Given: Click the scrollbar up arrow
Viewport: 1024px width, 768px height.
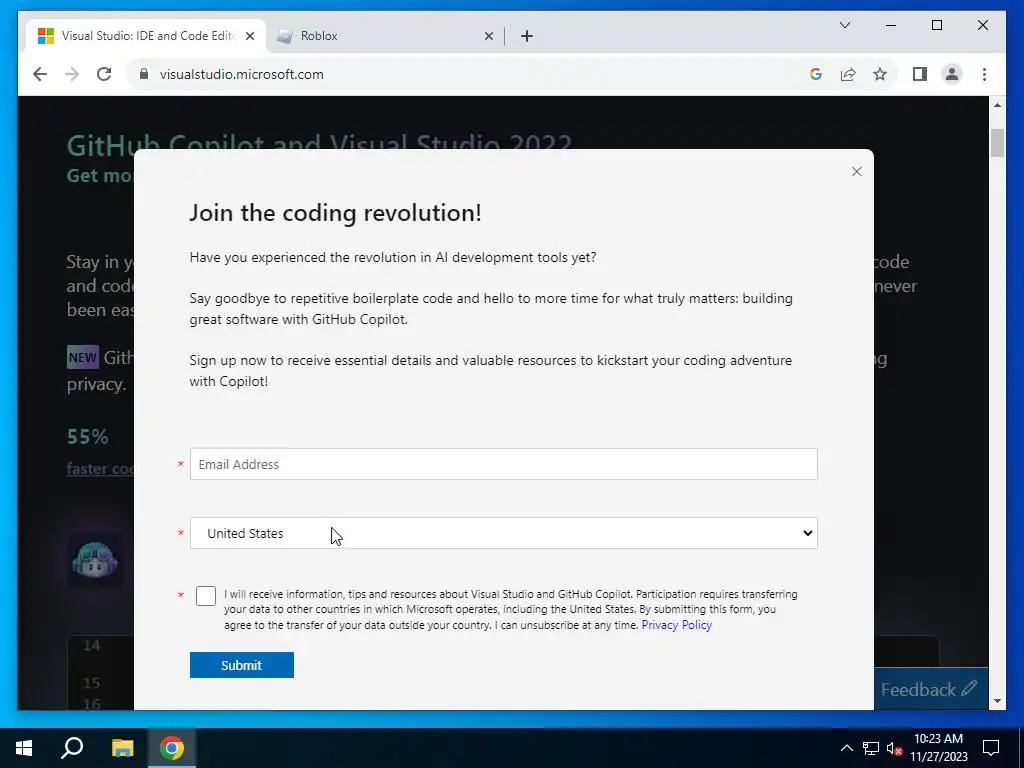Looking at the screenshot, I should click(997, 104).
